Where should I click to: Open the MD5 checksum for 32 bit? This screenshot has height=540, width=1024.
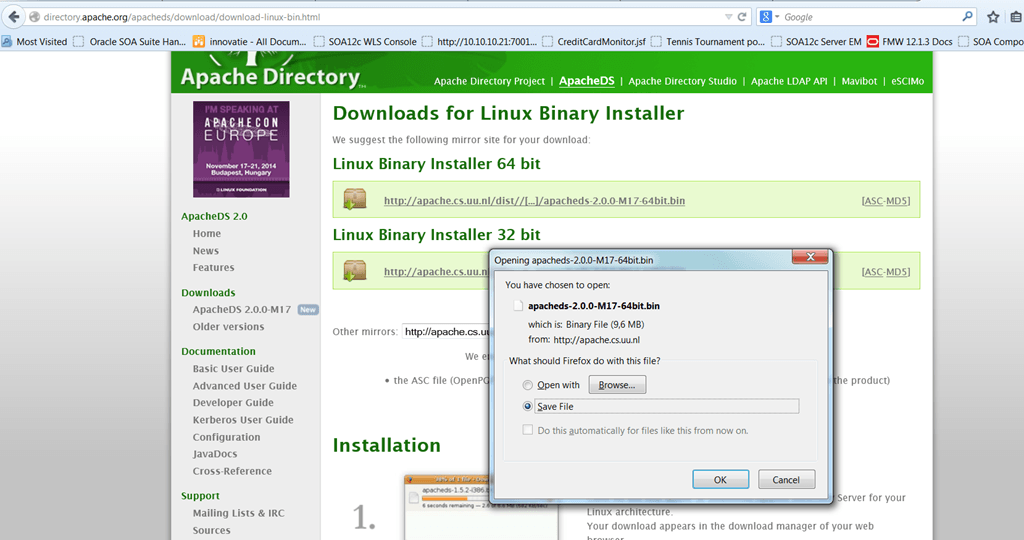click(x=897, y=272)
